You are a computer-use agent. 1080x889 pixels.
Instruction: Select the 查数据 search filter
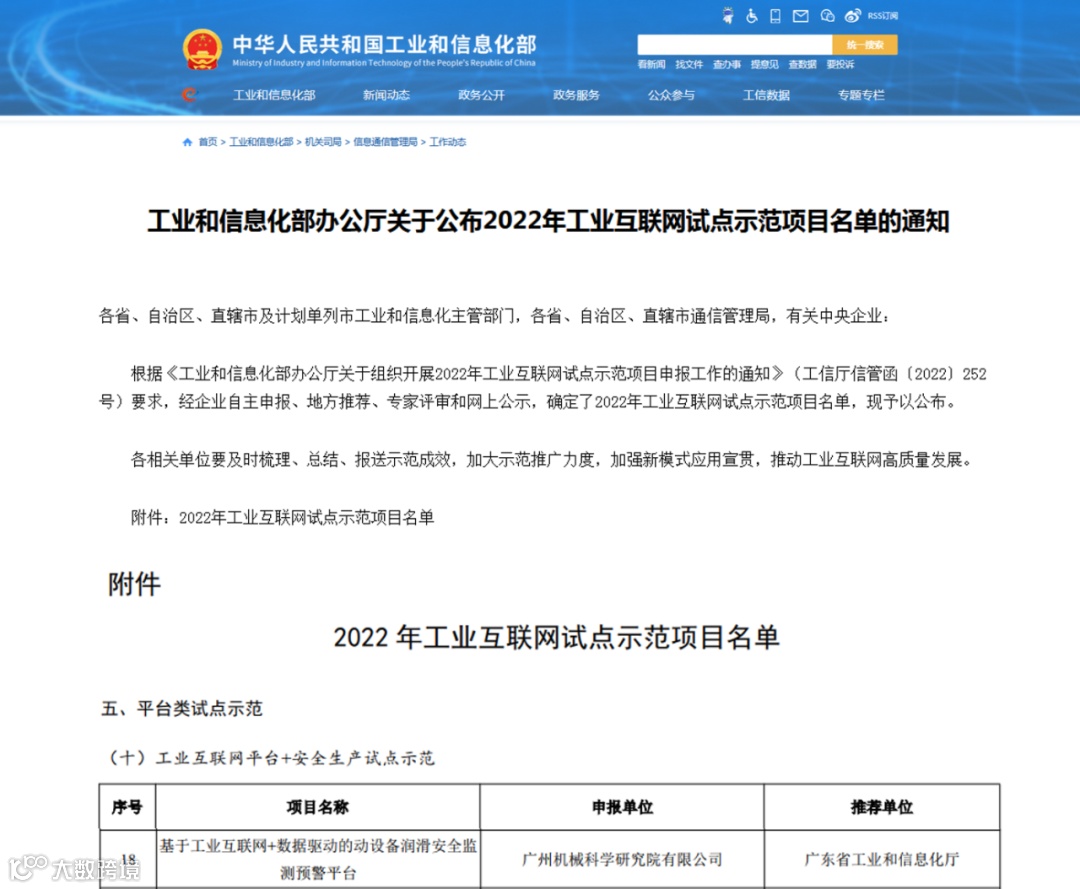click(802, 64)
